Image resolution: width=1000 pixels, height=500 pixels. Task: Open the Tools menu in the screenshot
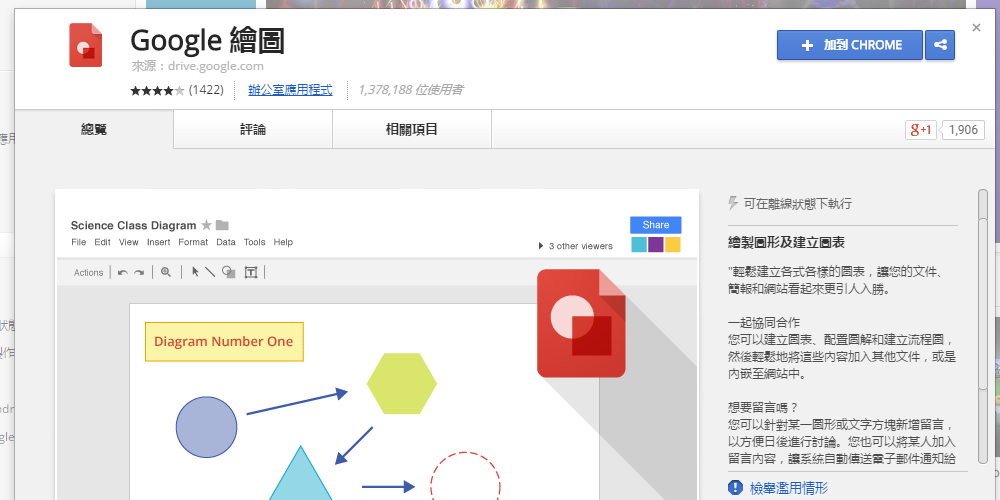tap(254, 242)
